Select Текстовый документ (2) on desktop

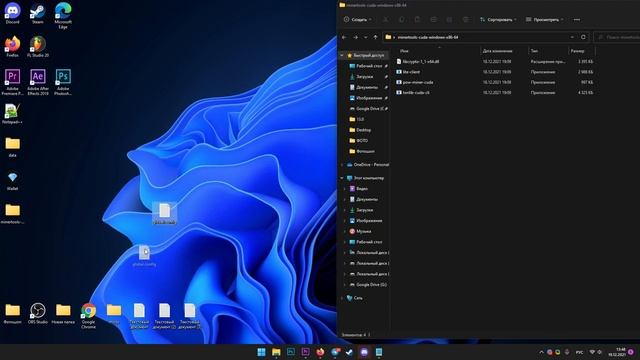click(x=164, y=316)
